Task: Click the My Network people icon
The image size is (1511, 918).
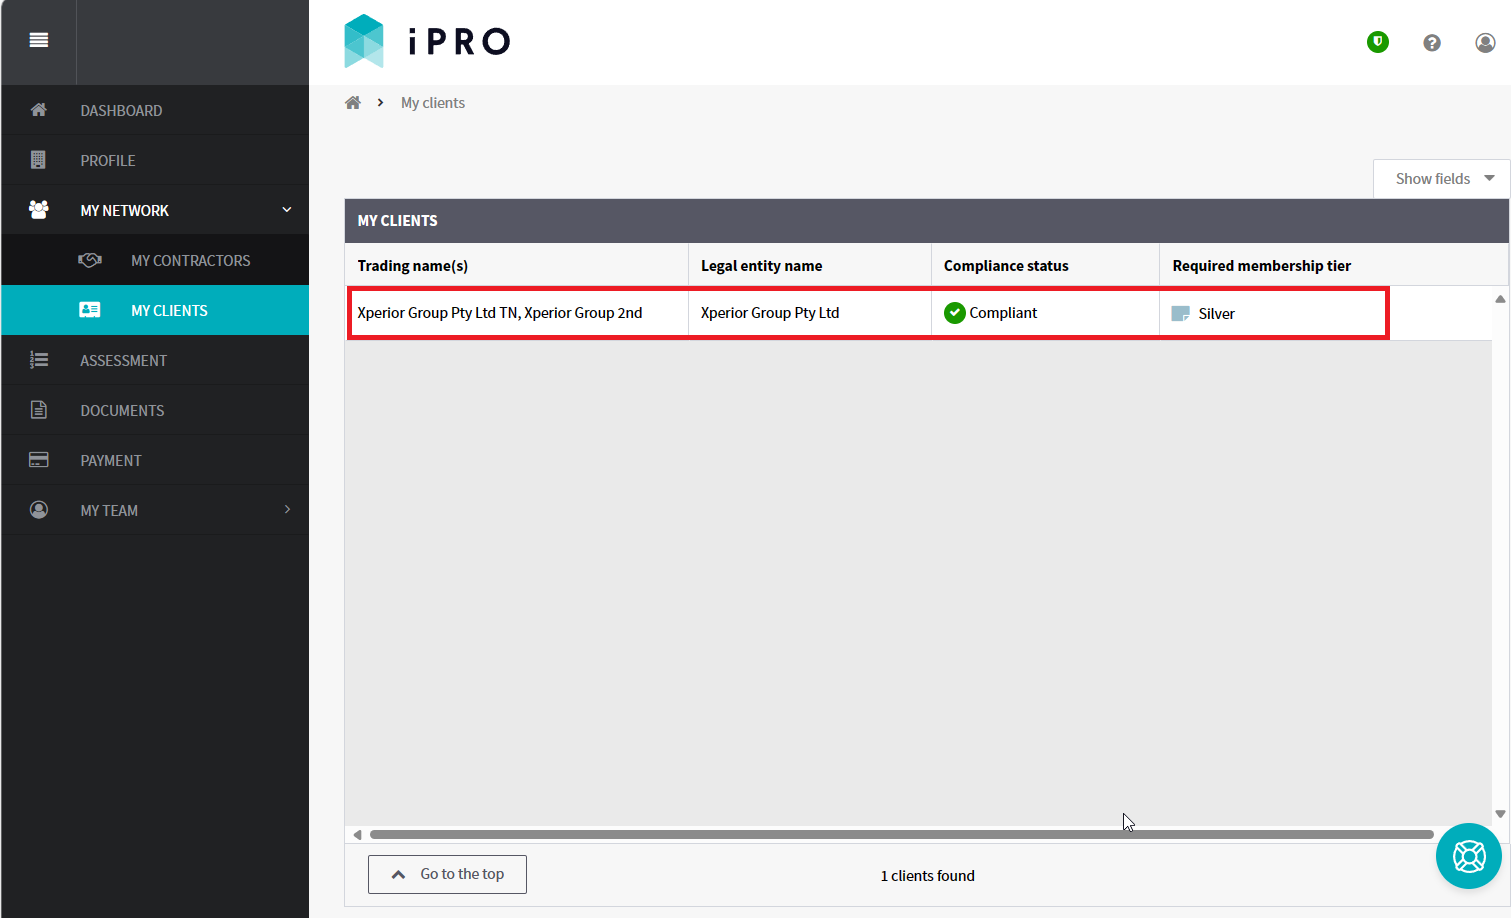Action: coord(39,210)
